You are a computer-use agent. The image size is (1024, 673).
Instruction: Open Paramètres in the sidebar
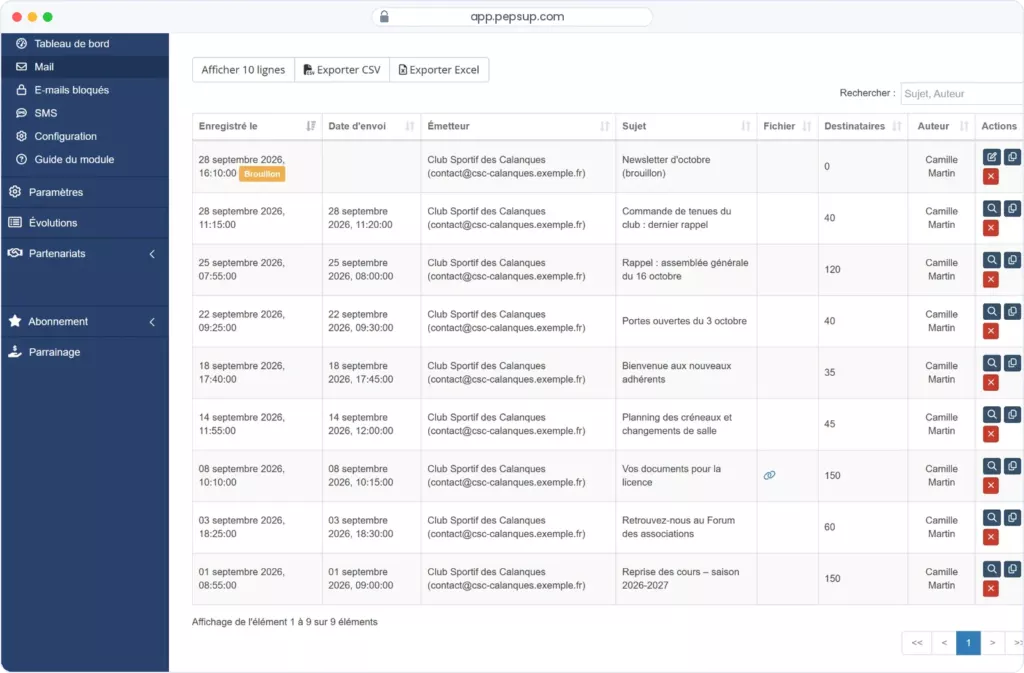(85, 192)
